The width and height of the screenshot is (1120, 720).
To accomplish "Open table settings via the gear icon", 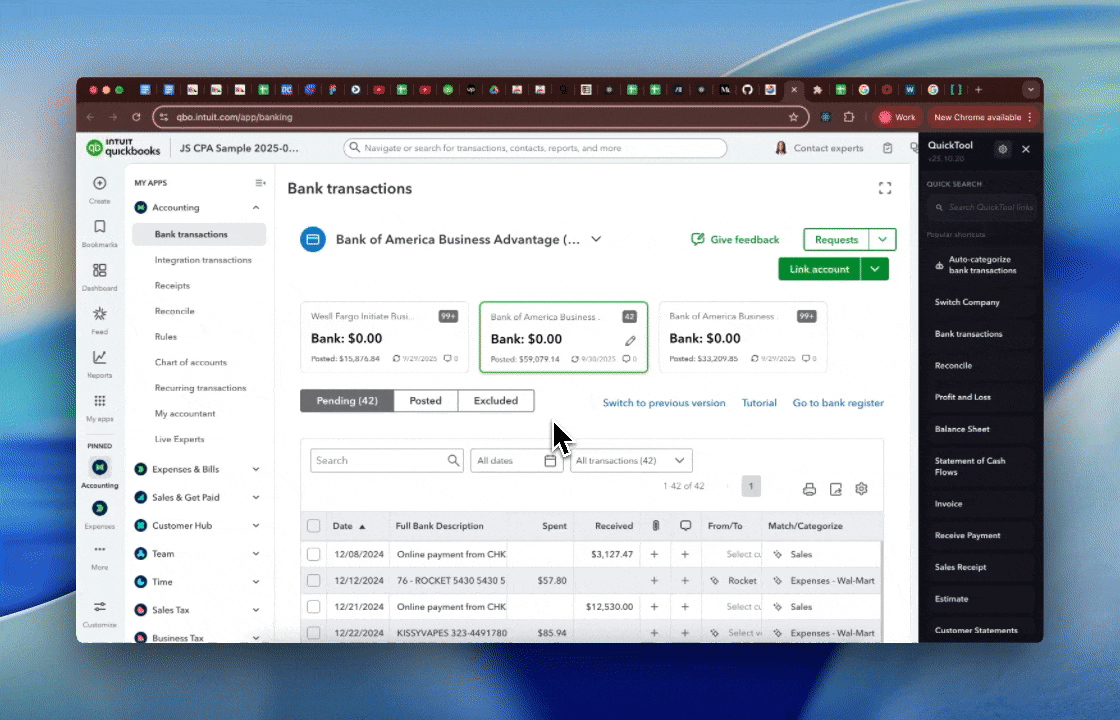I will tap(861, 489).
